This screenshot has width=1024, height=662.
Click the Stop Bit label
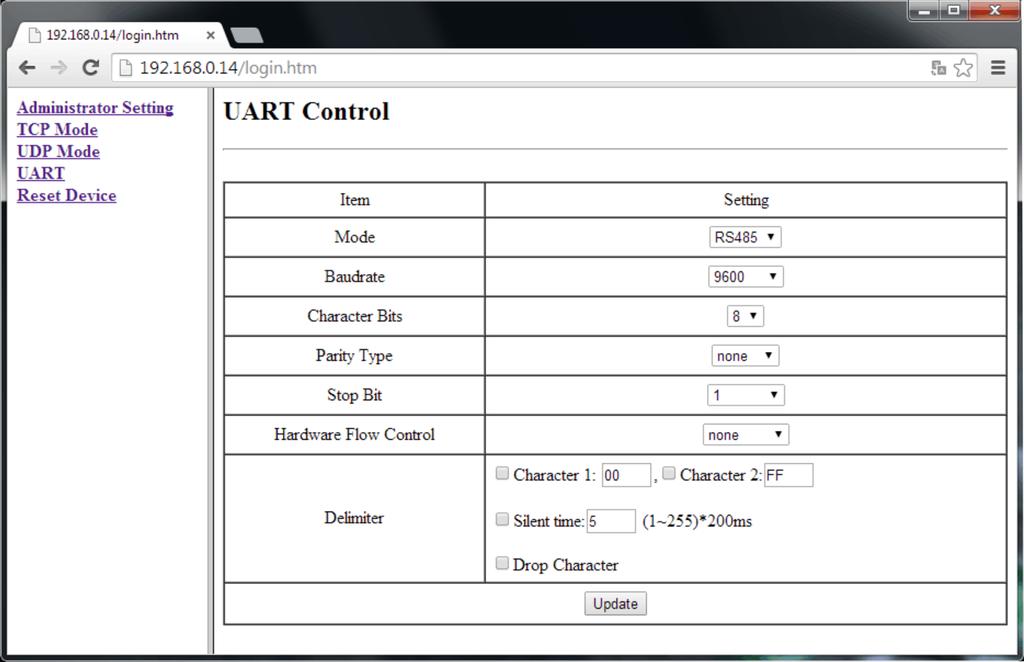tap(354, 395)
